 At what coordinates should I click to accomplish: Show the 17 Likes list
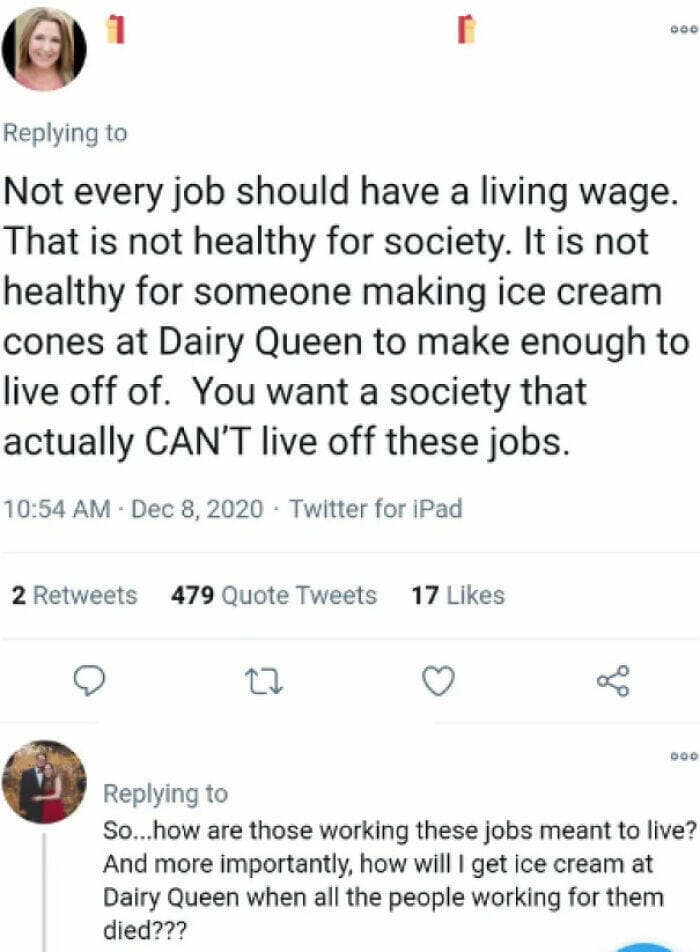point(458,596)
